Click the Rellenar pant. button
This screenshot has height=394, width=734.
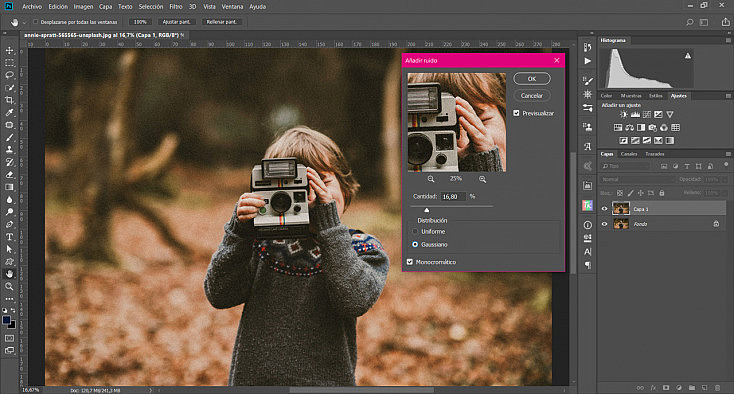pyautogui.click(x=222, y=22)
